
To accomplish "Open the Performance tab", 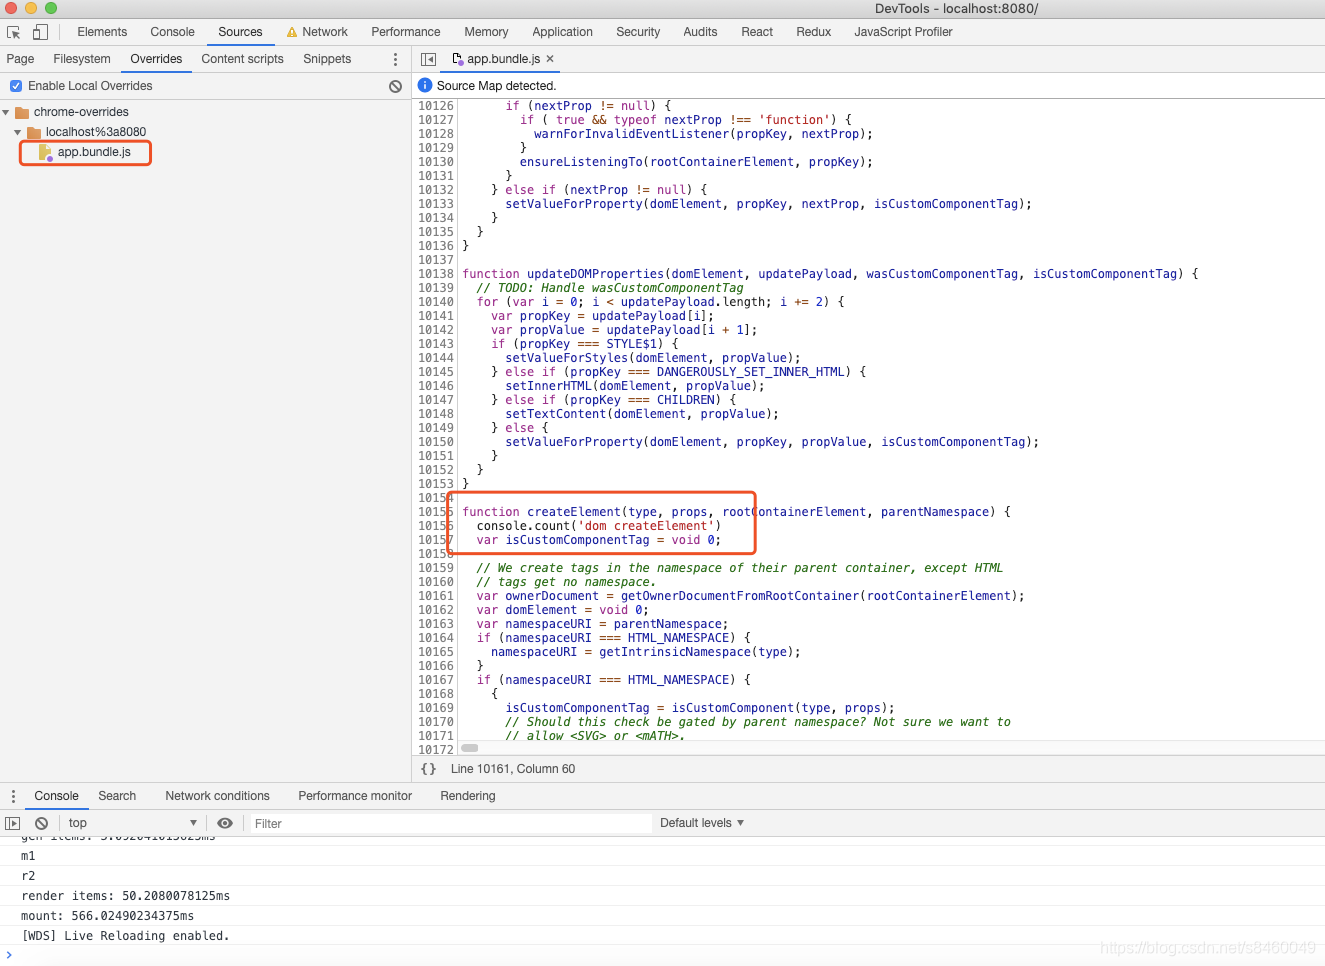I will coord(406,32).
